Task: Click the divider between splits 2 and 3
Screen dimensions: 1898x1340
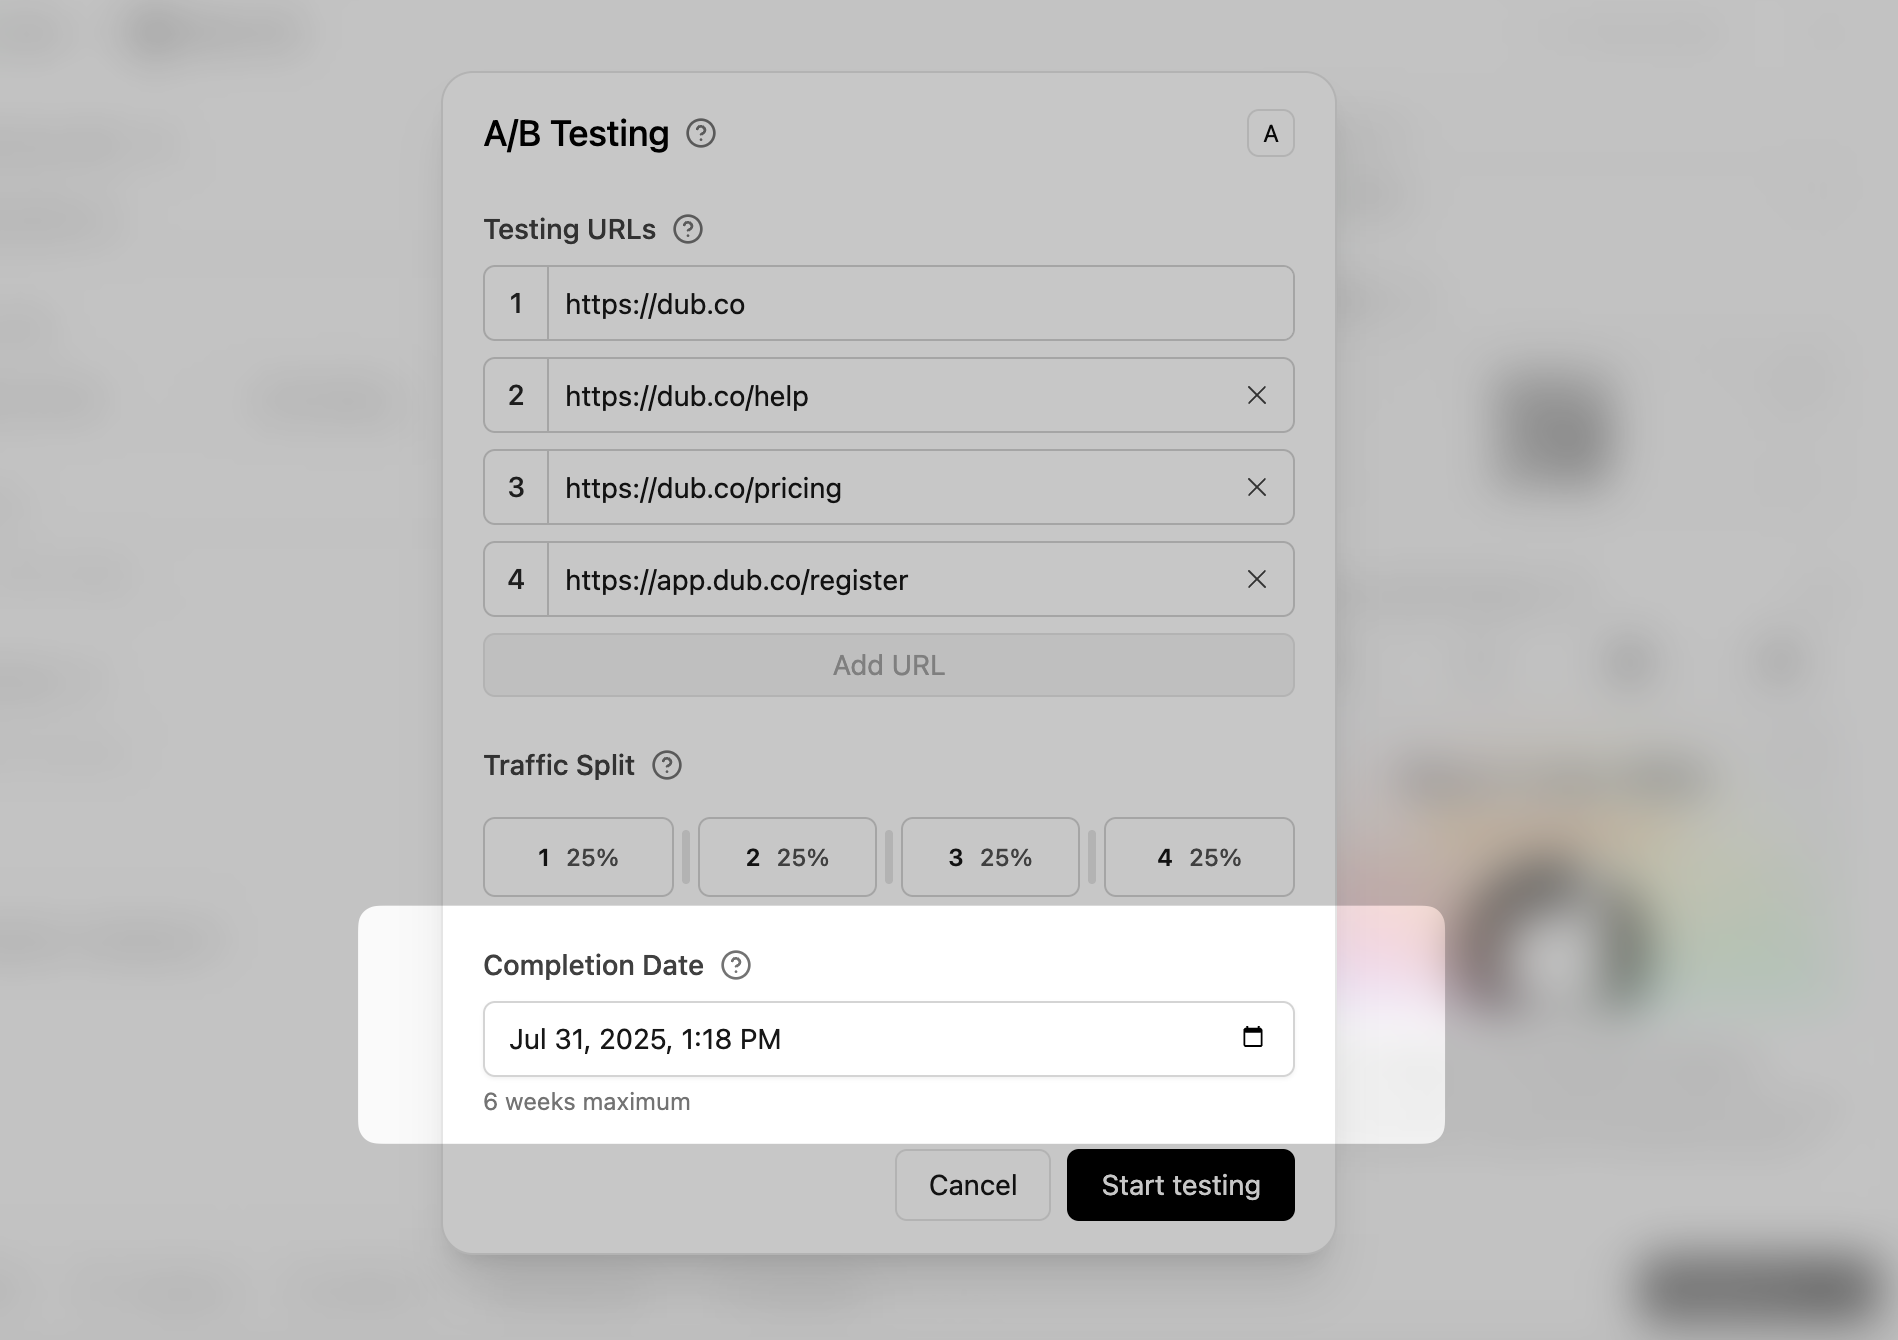Action: pos(889,857)
